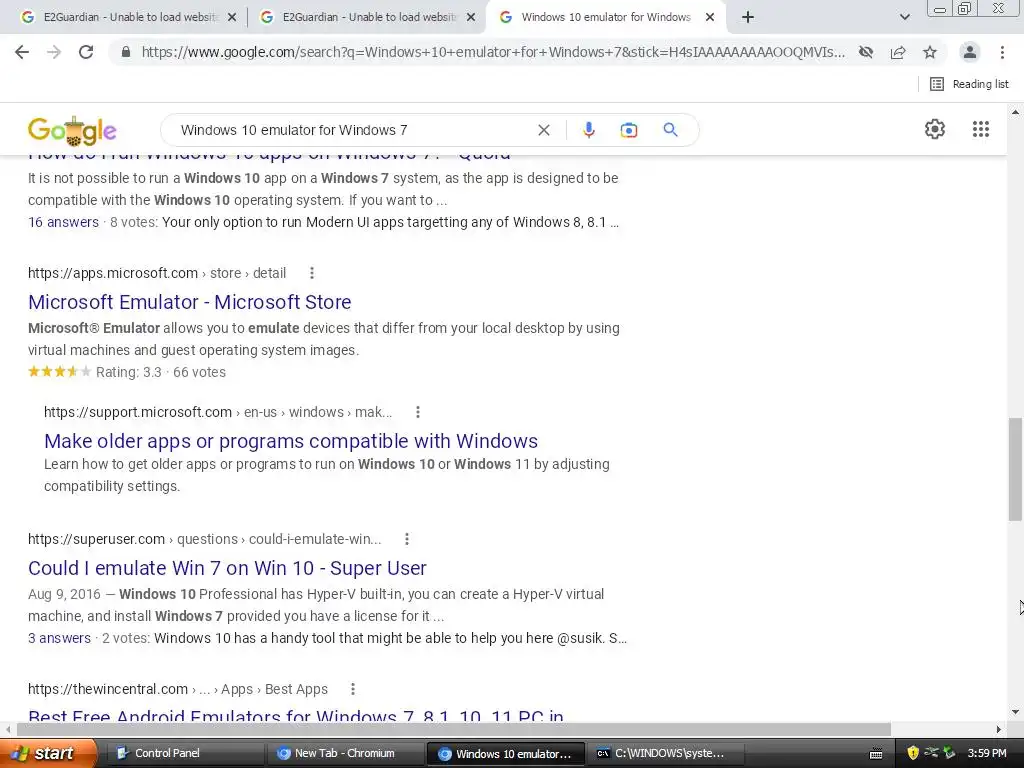
Task: Open the Chromium profile avatar
Action: click(x=970, y=52)
